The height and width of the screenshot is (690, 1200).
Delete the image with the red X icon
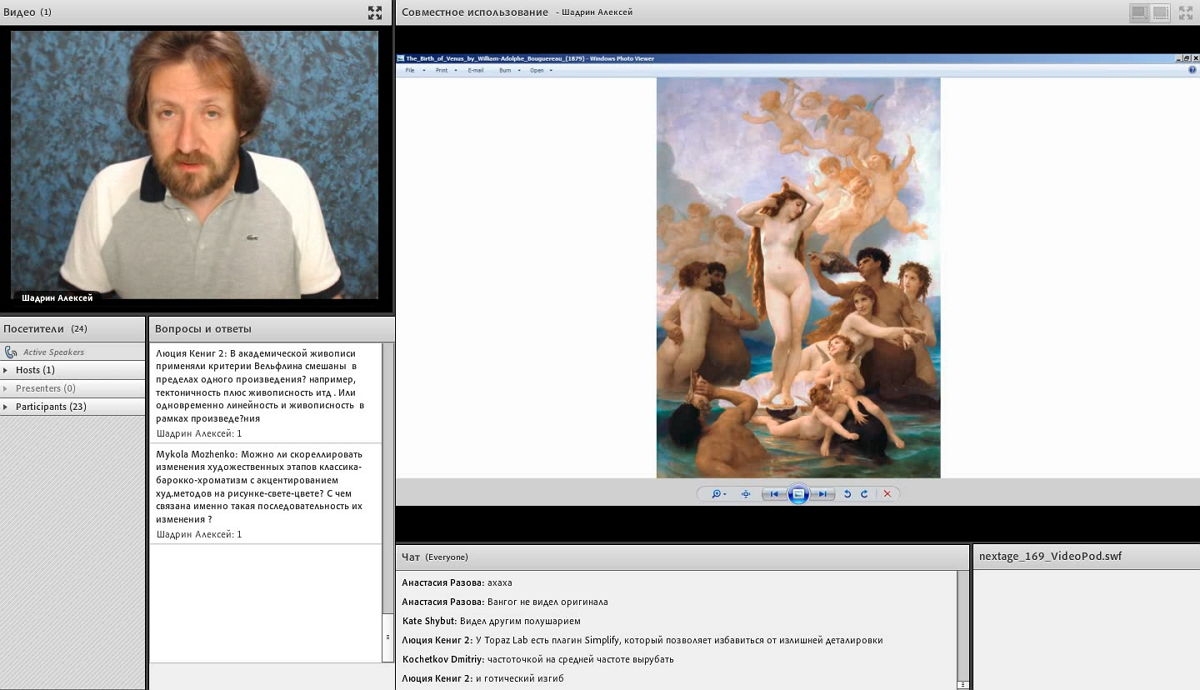pos(887,494)
